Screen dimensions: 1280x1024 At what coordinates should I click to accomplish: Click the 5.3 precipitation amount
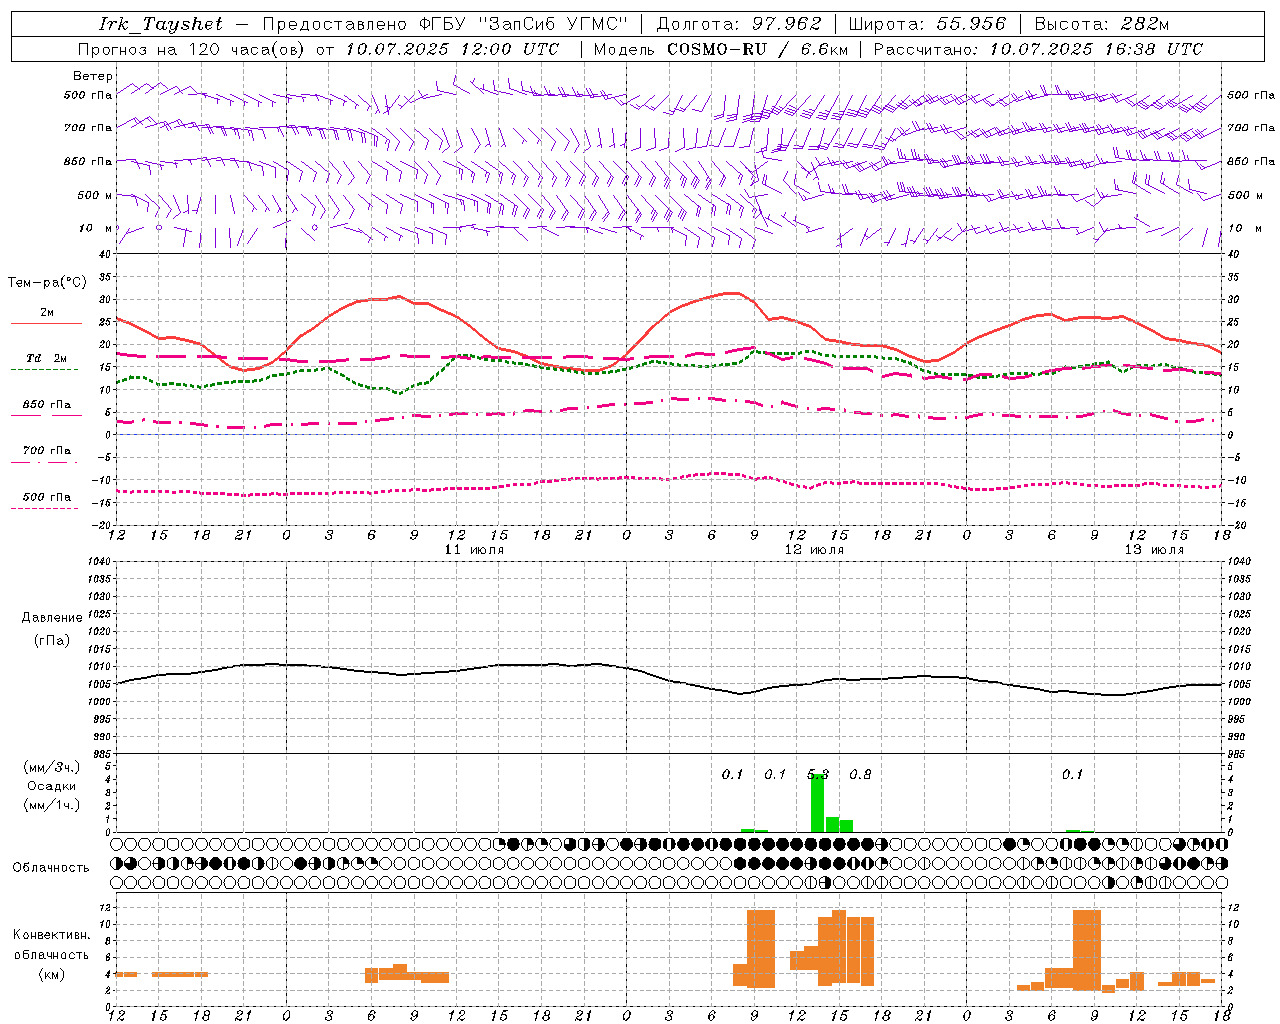(x=818, y=774)
